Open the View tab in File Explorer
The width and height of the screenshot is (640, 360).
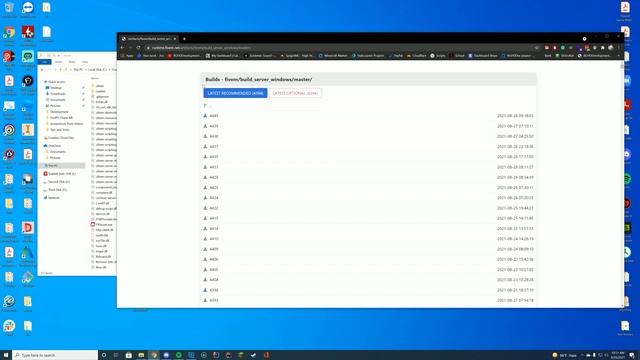85,62
